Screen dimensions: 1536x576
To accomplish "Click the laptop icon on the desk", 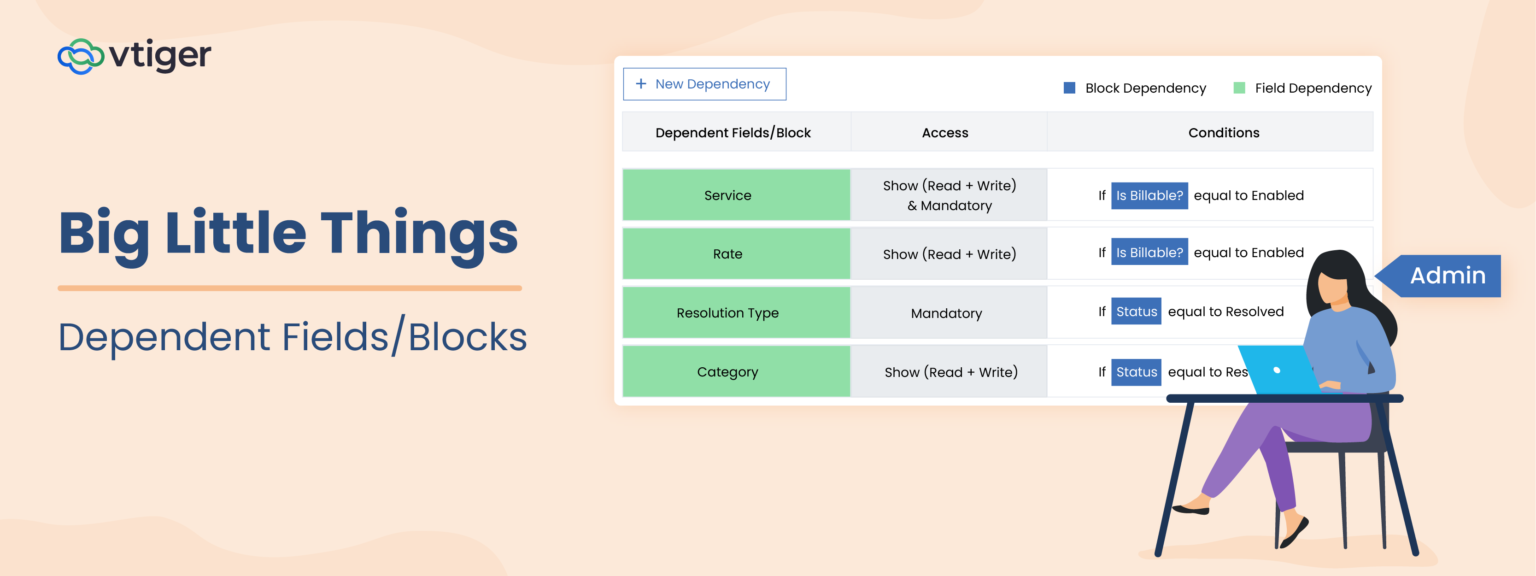I will click(x=1278, y=370).
